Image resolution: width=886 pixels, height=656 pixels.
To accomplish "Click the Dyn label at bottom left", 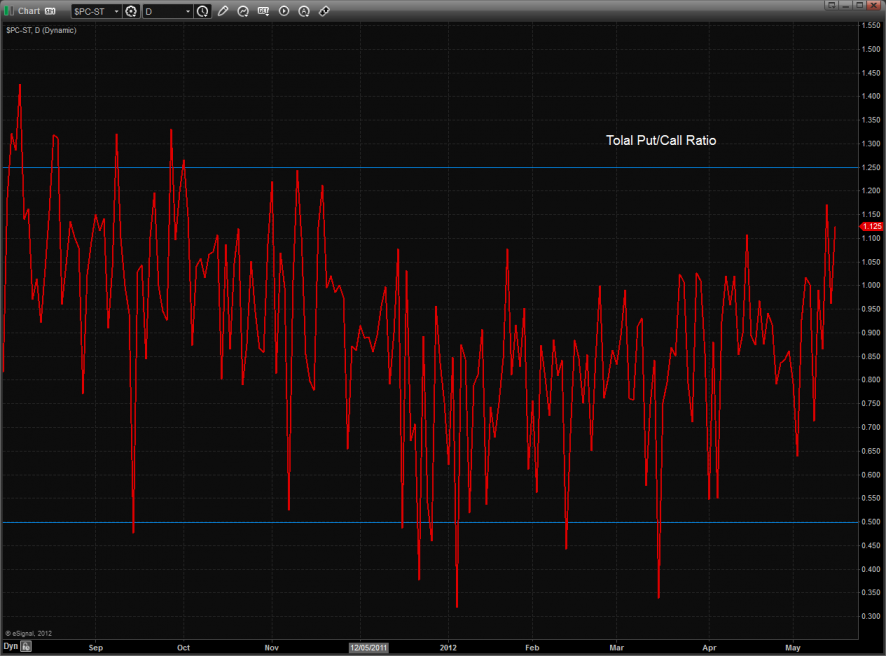I will tap(10, 646).
